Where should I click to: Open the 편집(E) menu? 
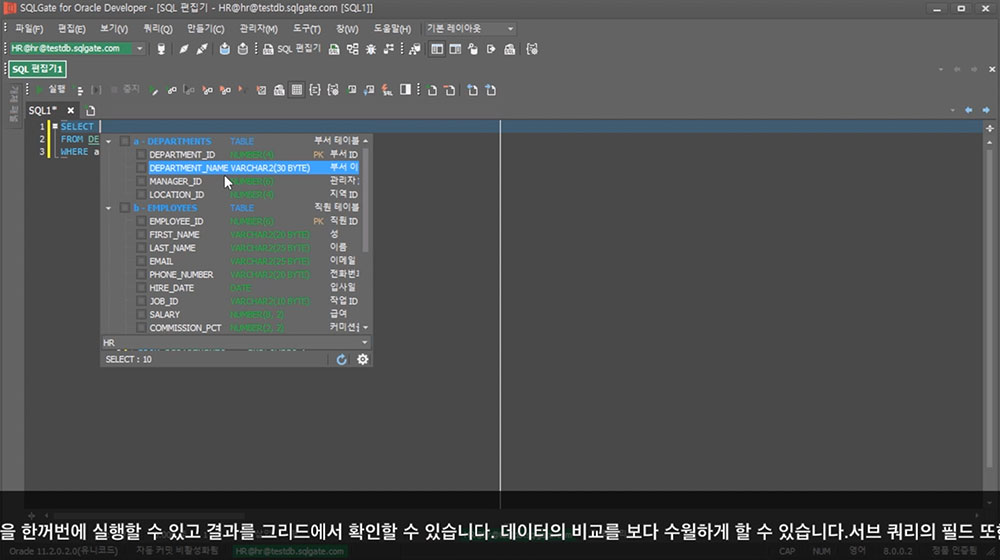pos(71,29)
